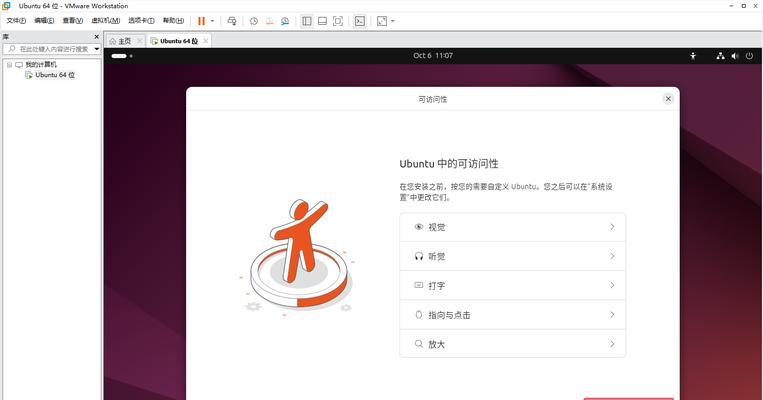Toggle the thumbnail bar view icon
763x400 pixels.
point(322,21)
